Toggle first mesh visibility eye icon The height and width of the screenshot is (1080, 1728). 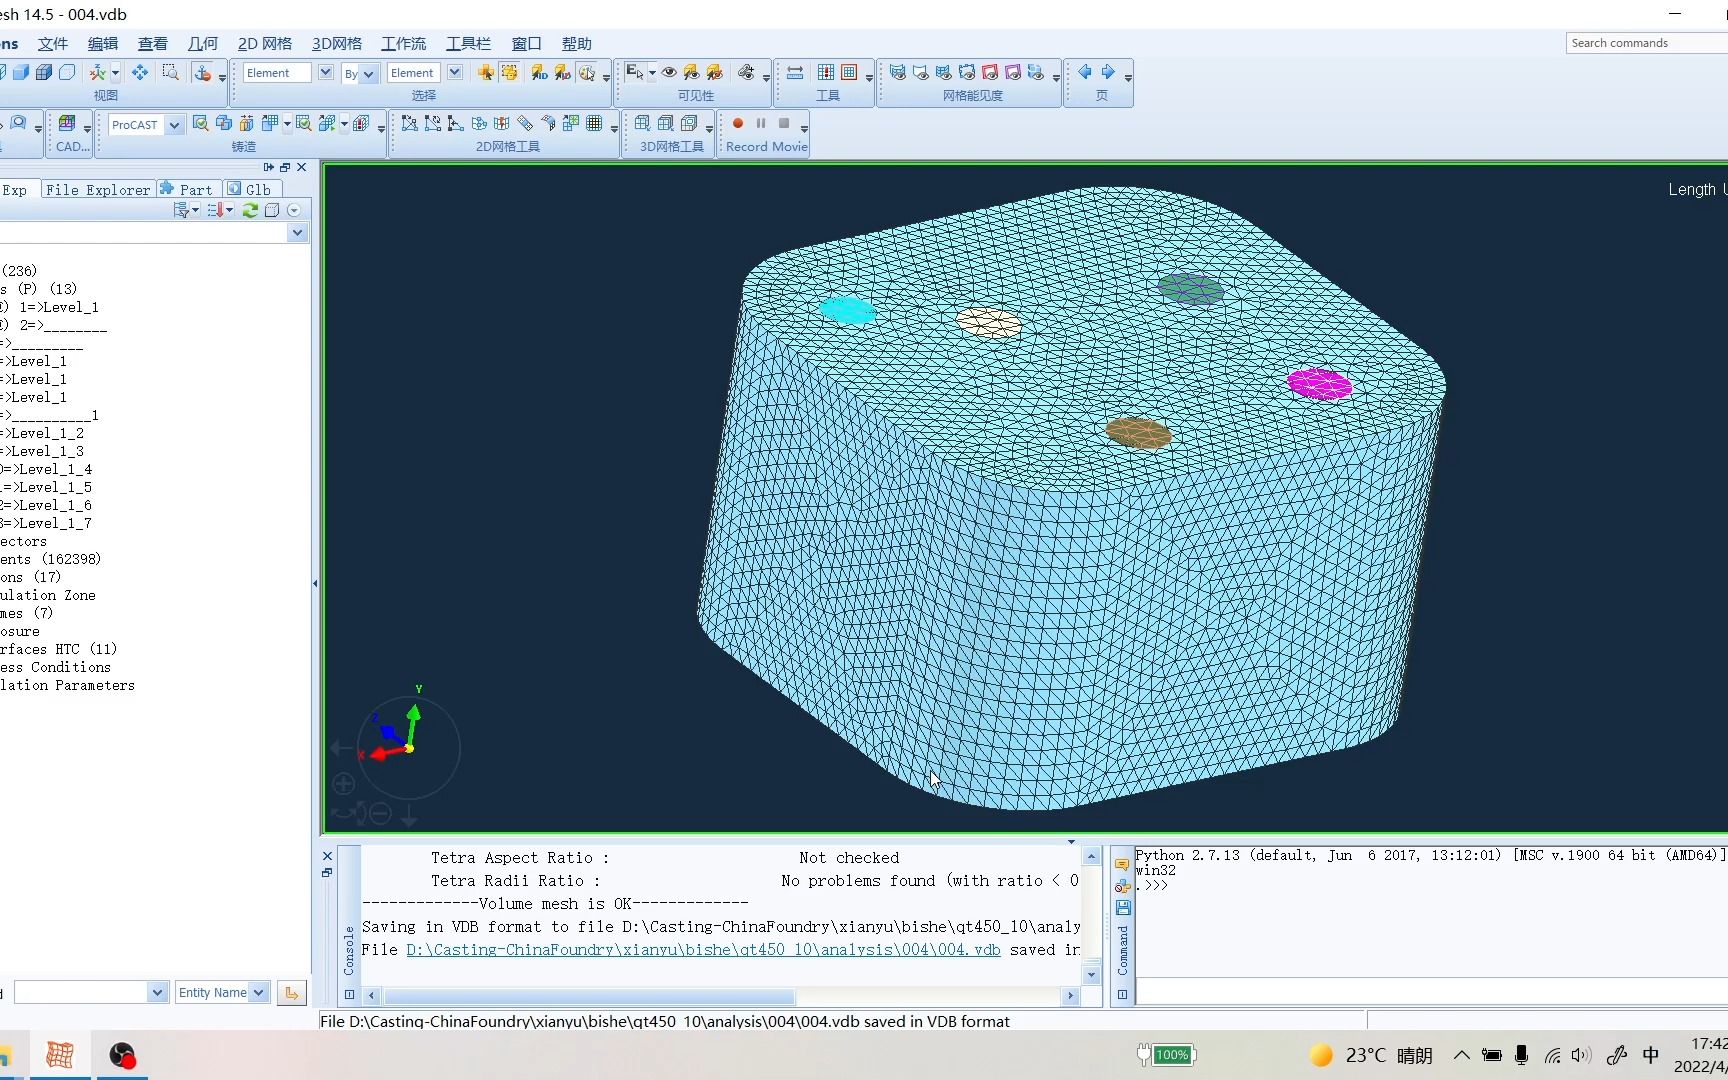(x=897, y=72)
